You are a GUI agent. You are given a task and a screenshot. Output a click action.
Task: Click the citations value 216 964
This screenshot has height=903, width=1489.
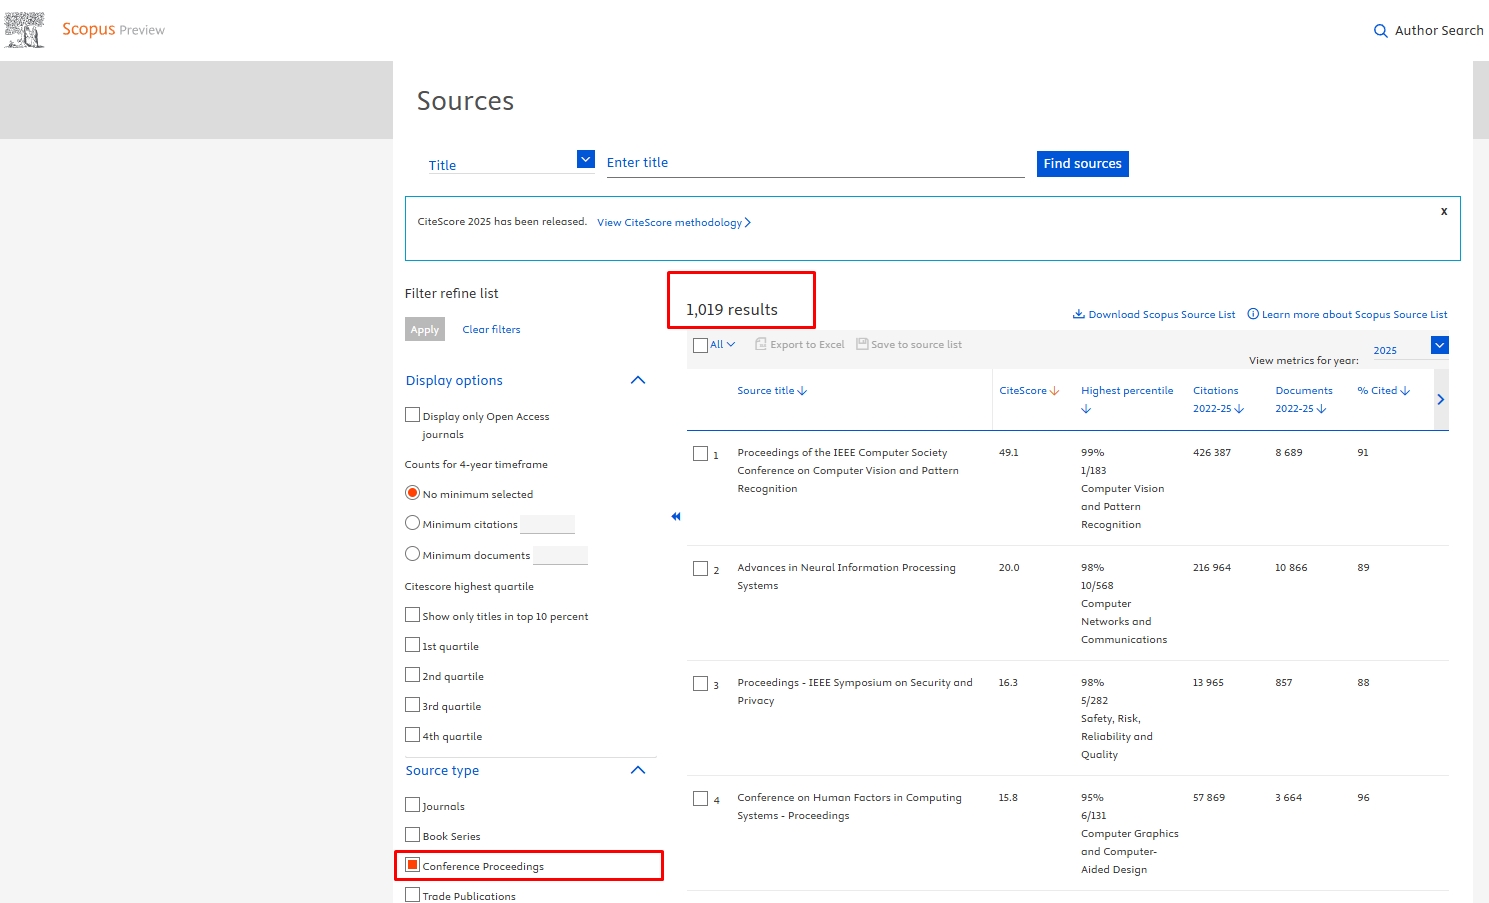pyautogui.click(x=1212, y=567)
